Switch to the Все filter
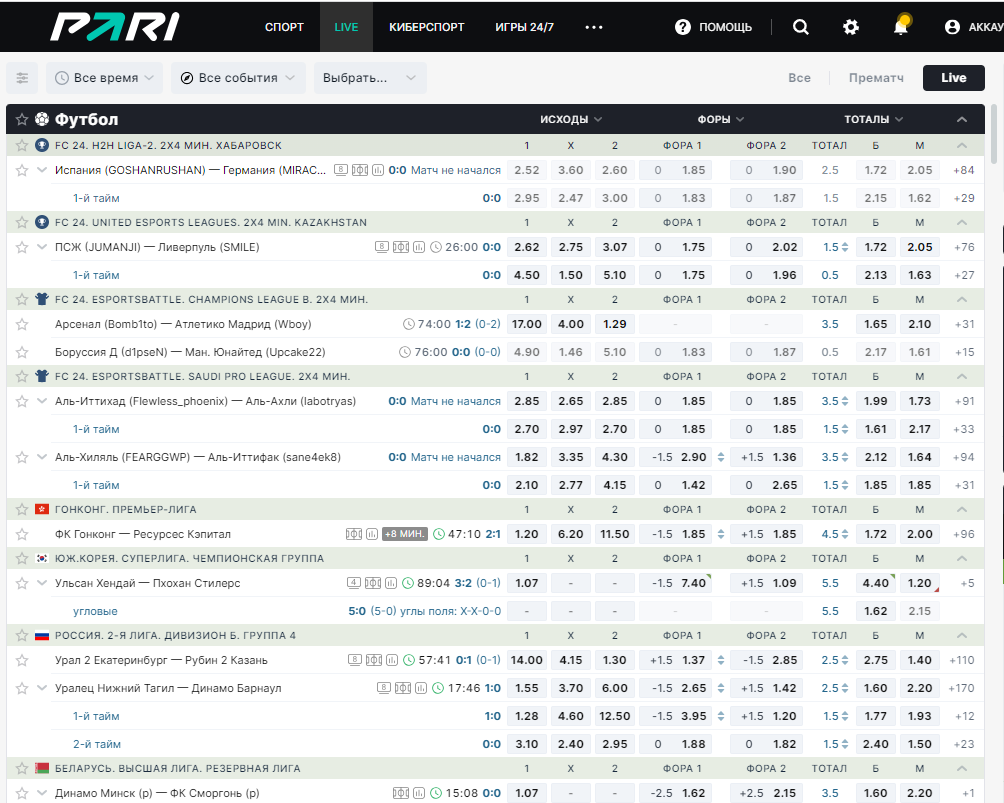The height and width of the screenshot is (803, 1004). 799,77
